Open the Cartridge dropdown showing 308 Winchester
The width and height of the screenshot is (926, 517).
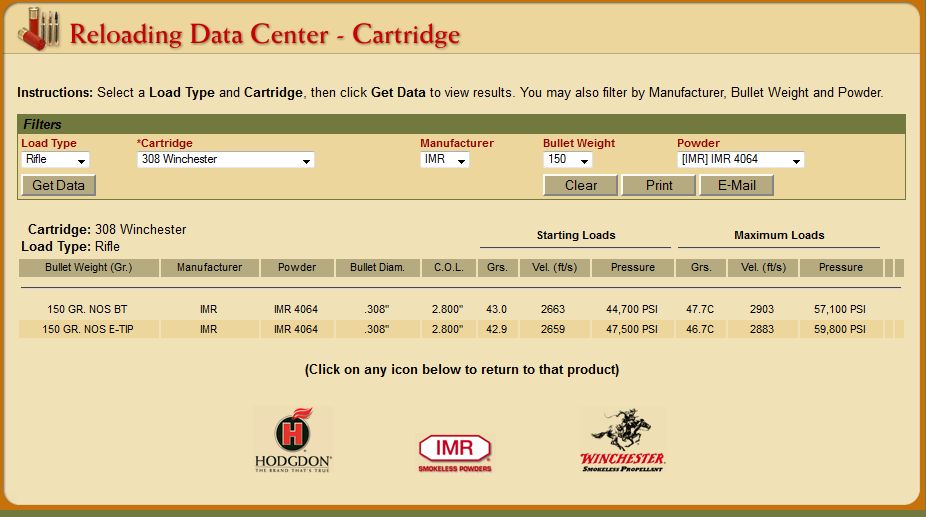[x=226, y=160]
